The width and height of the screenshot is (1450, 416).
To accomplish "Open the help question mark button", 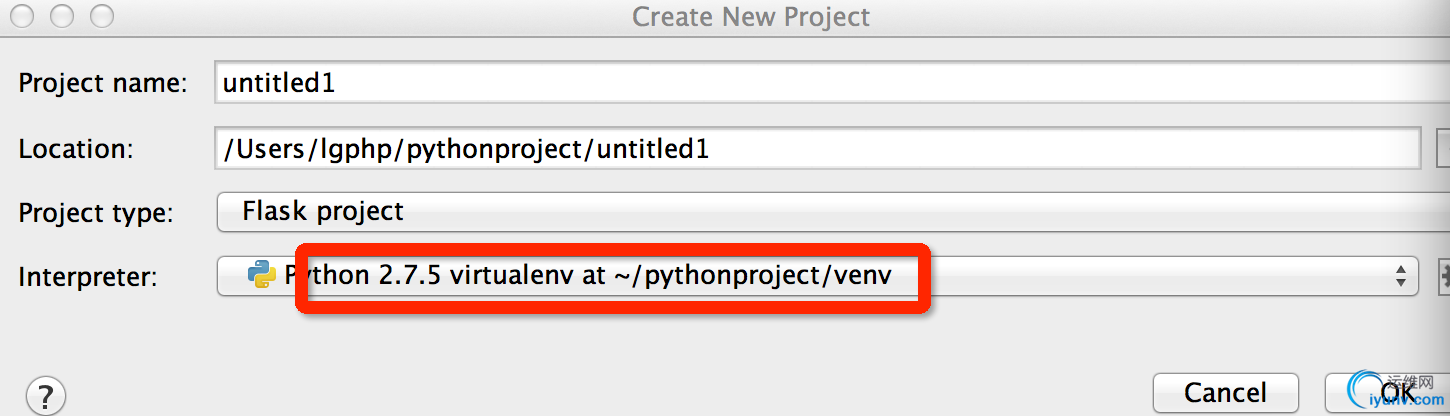I will coord(46,393).
